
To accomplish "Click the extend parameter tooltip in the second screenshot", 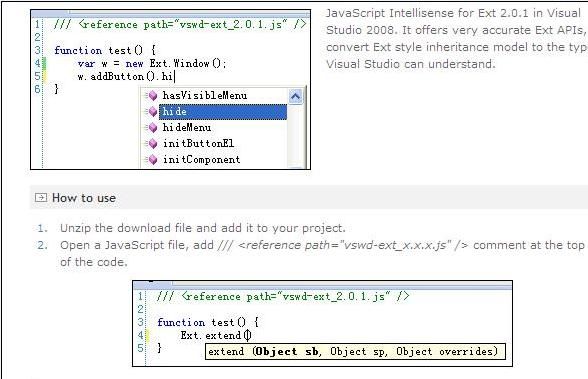I will (355, 352).
